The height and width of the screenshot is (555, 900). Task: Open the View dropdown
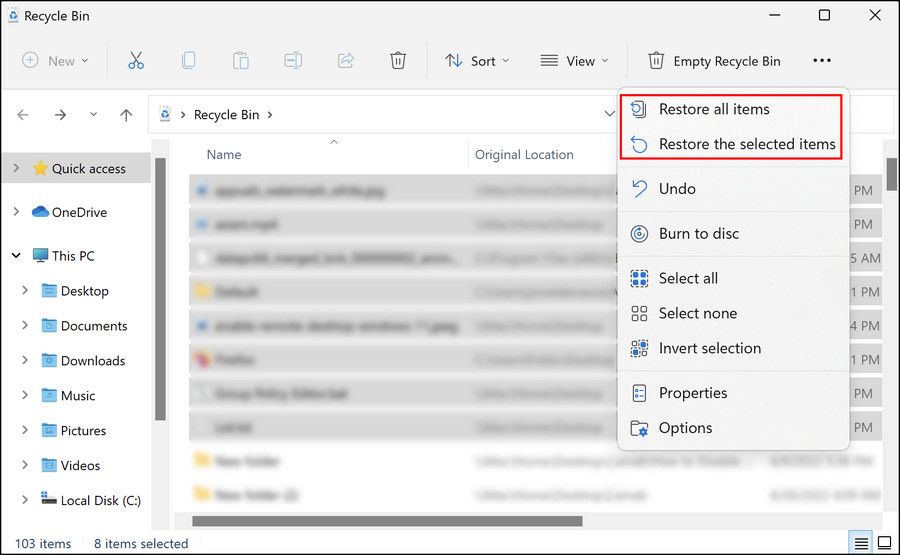coord(574,61)
